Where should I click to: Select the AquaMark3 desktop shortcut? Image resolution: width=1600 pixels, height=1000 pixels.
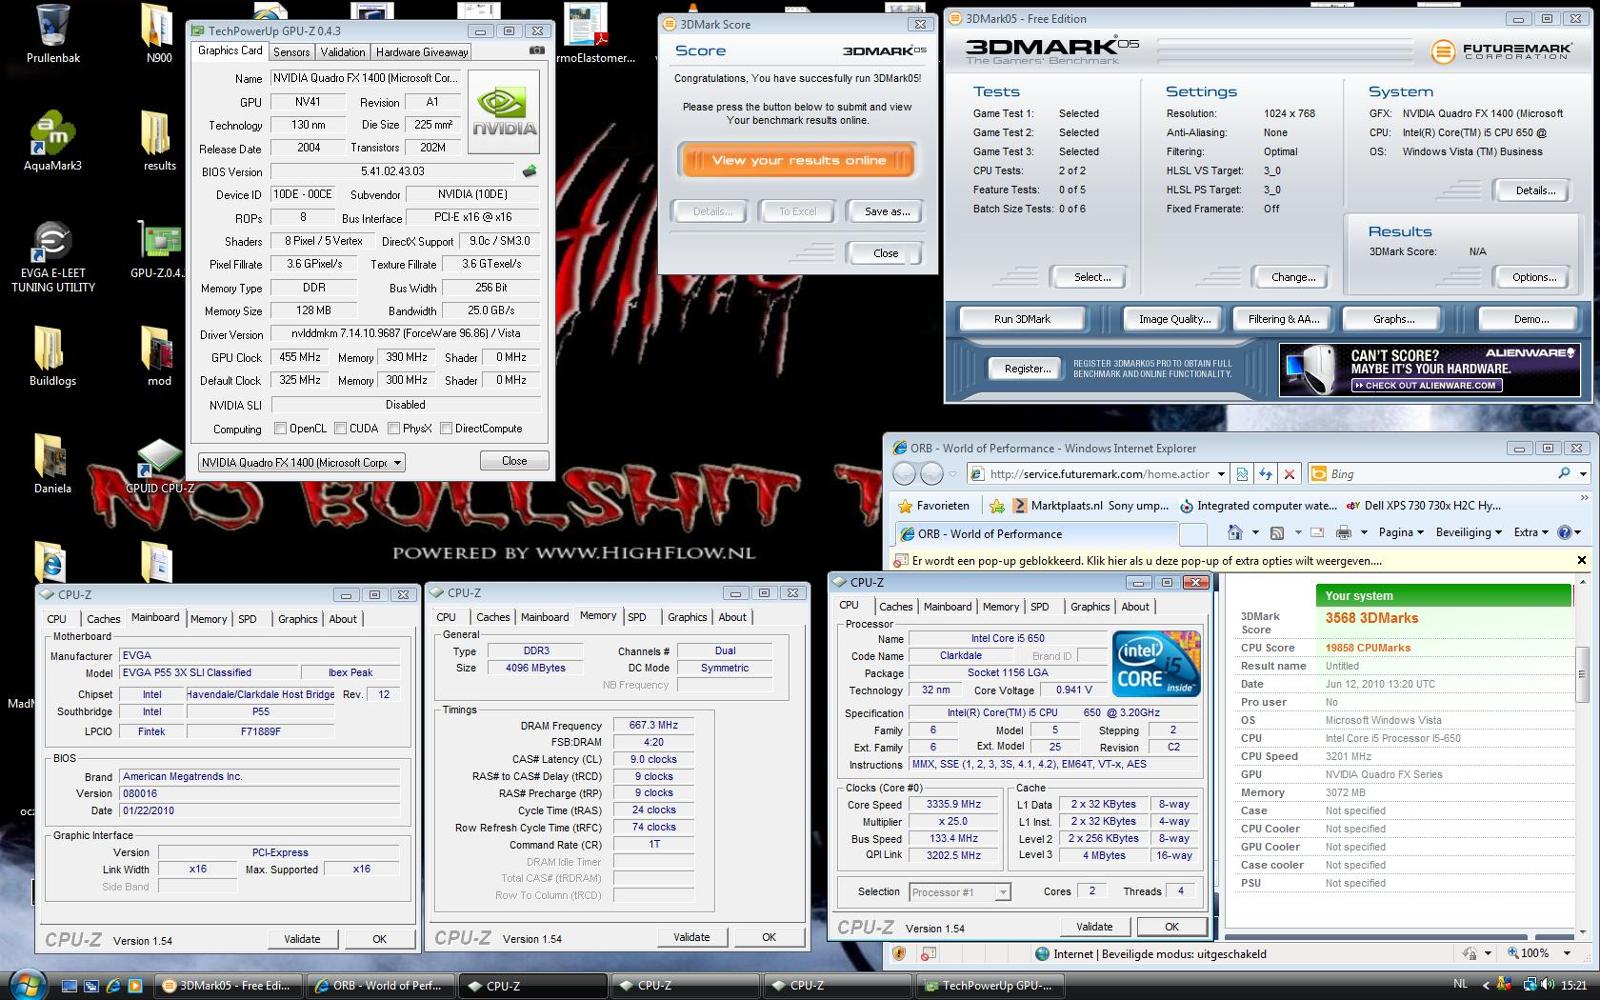click(x=53, y=142)
